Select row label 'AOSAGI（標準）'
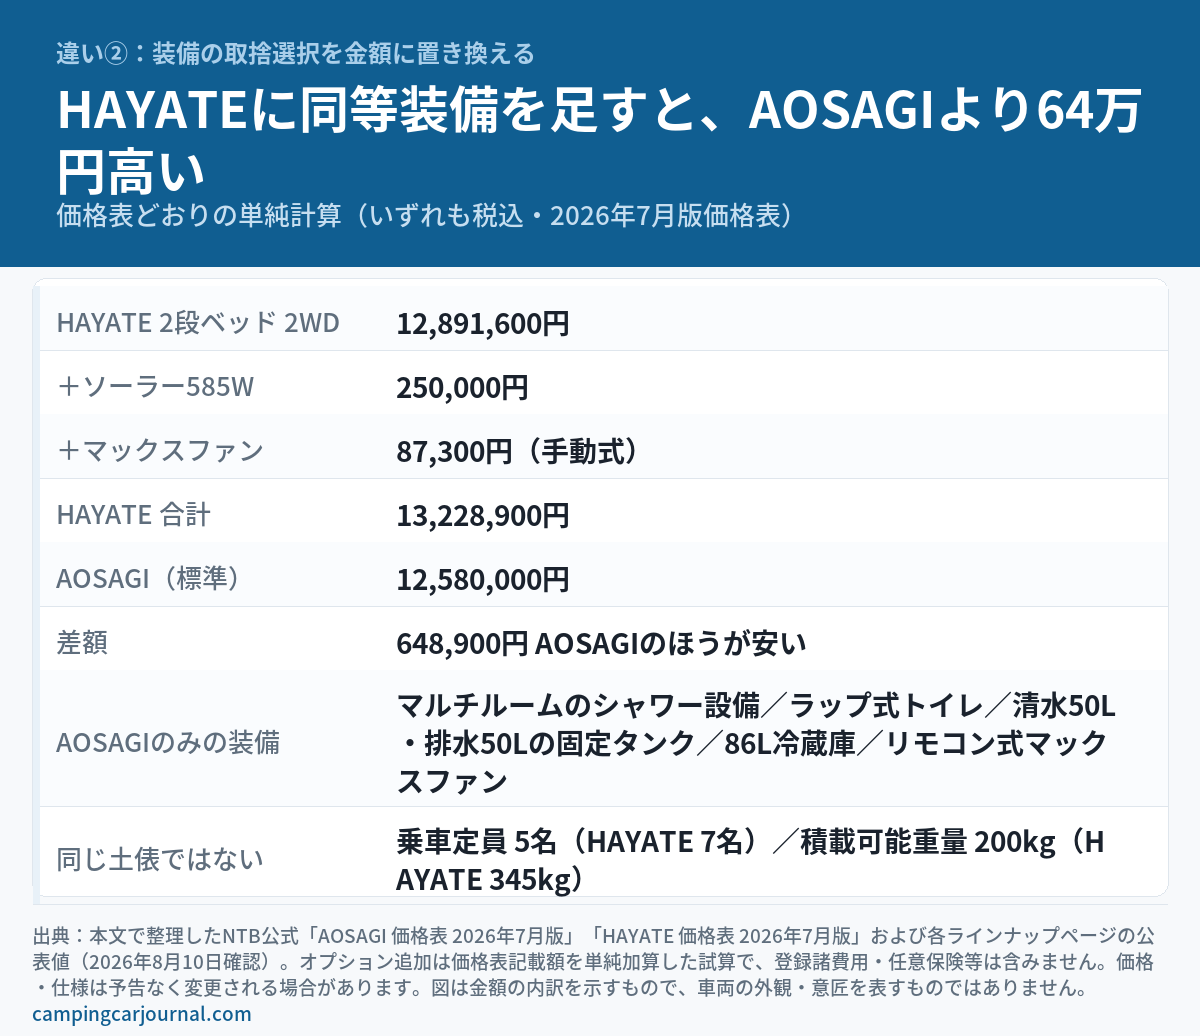1200x1036 pixels. pos(150,579)
